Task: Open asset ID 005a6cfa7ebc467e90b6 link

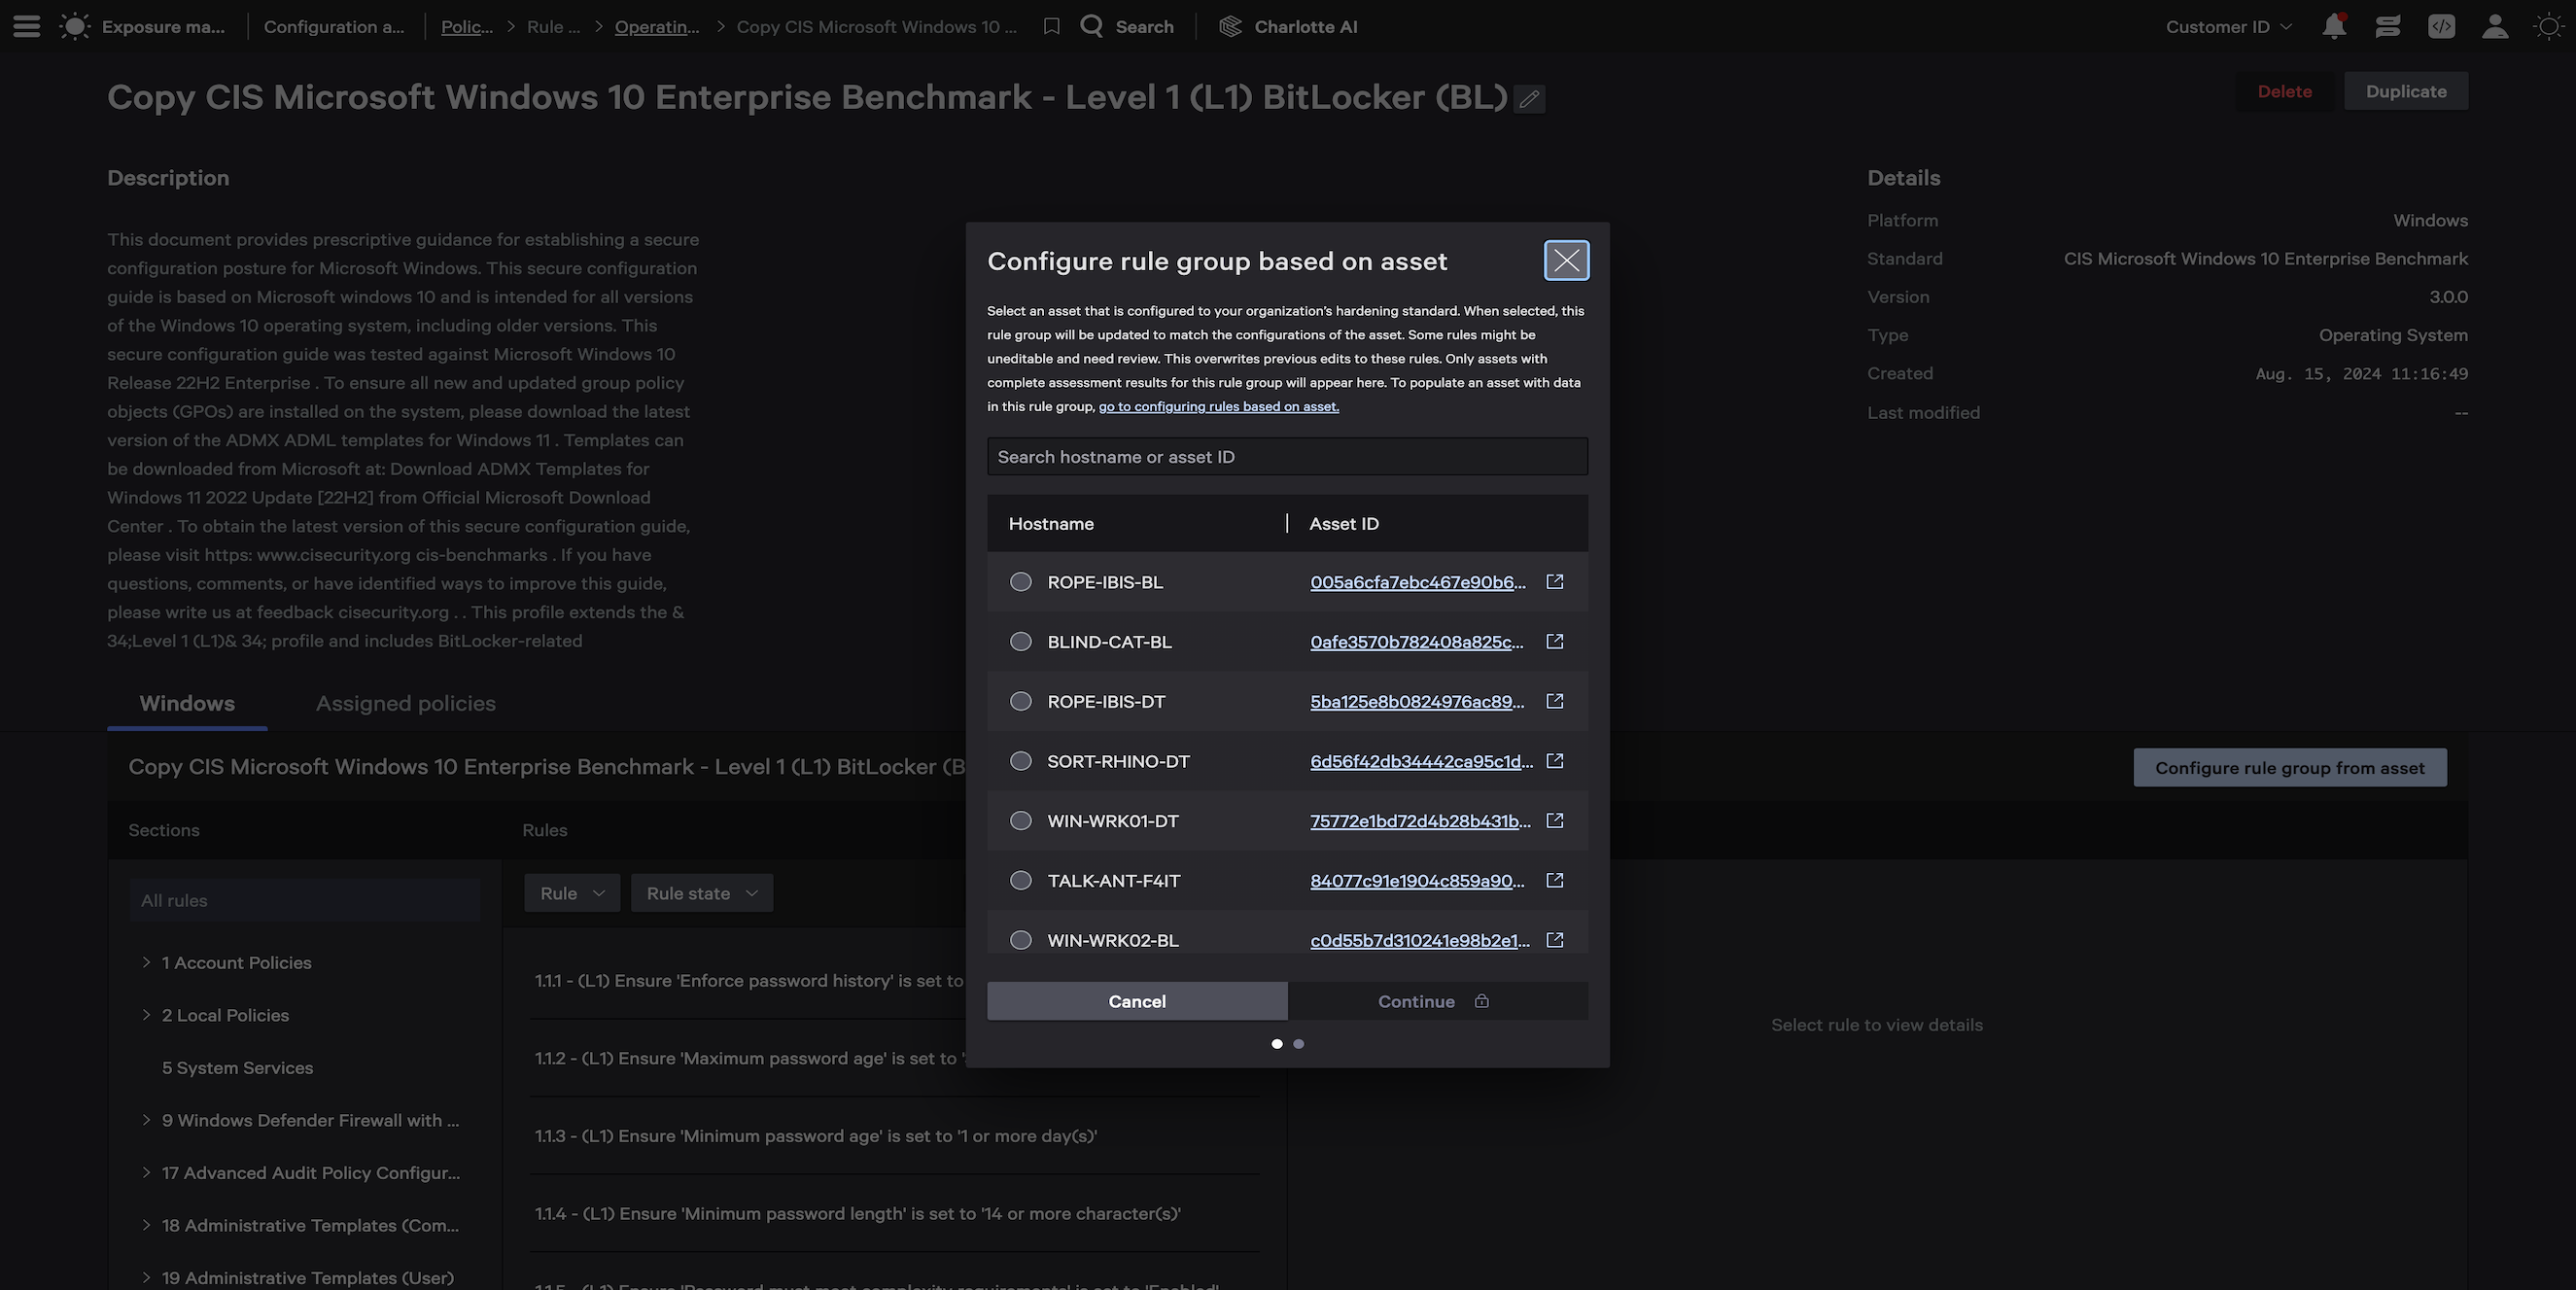Action: pyautogui.click(x=1418, y=582)
